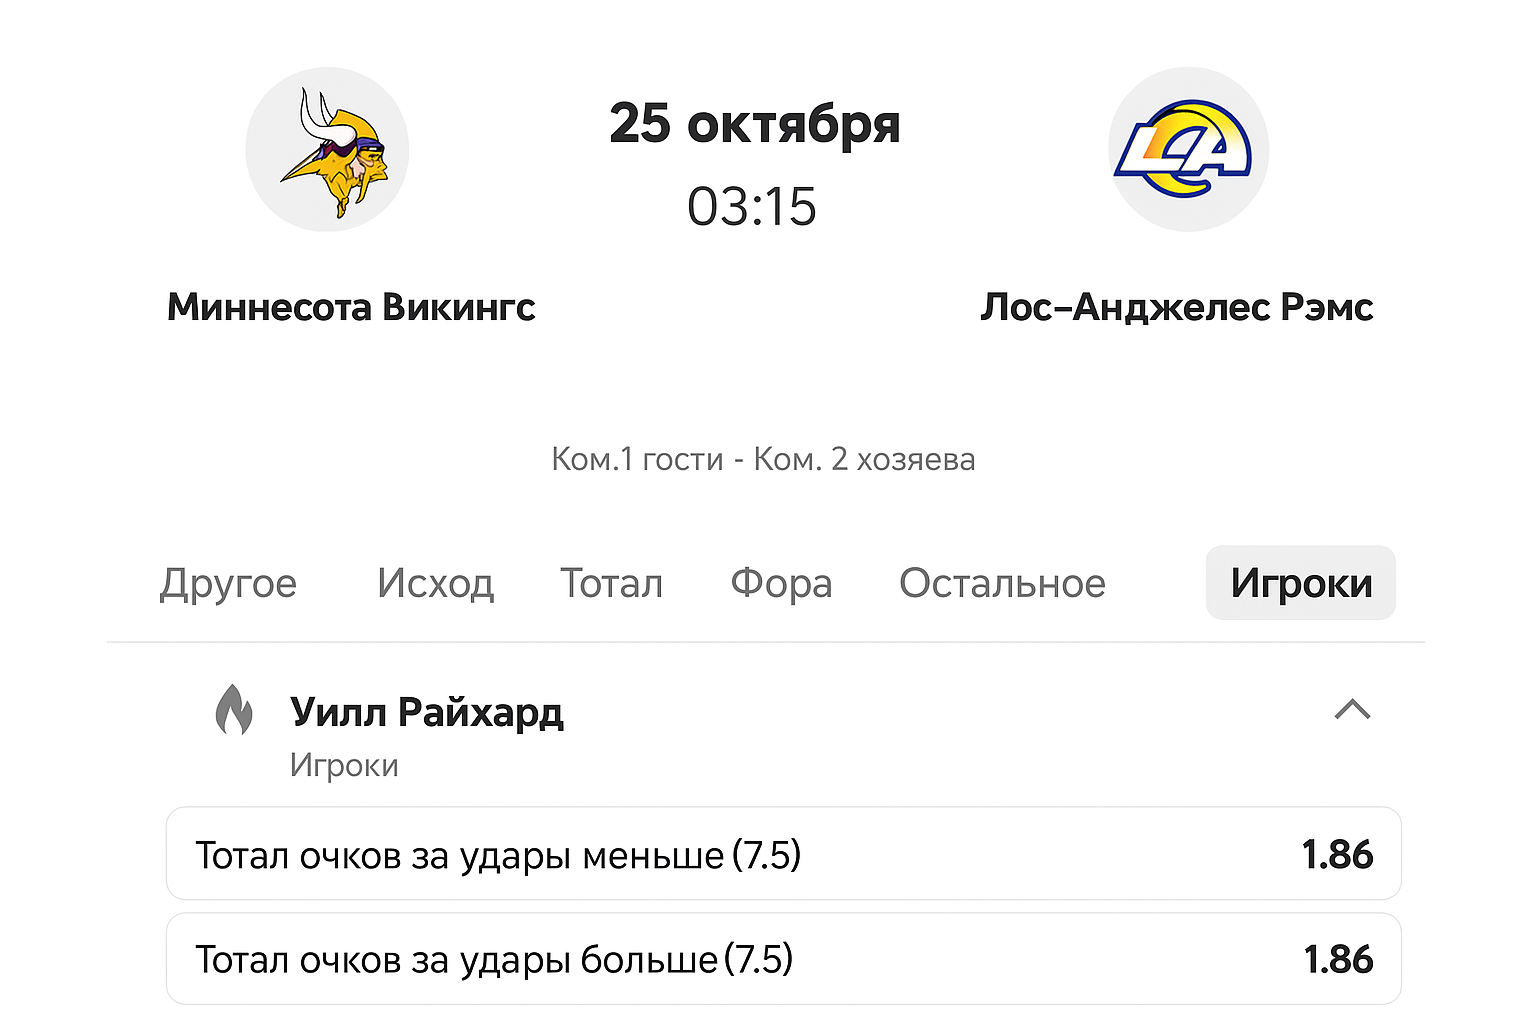Pick the Тотал очков за удары меньше (7.5) bet
The height and width of the screenshot is (1024, 1536).
498,855
